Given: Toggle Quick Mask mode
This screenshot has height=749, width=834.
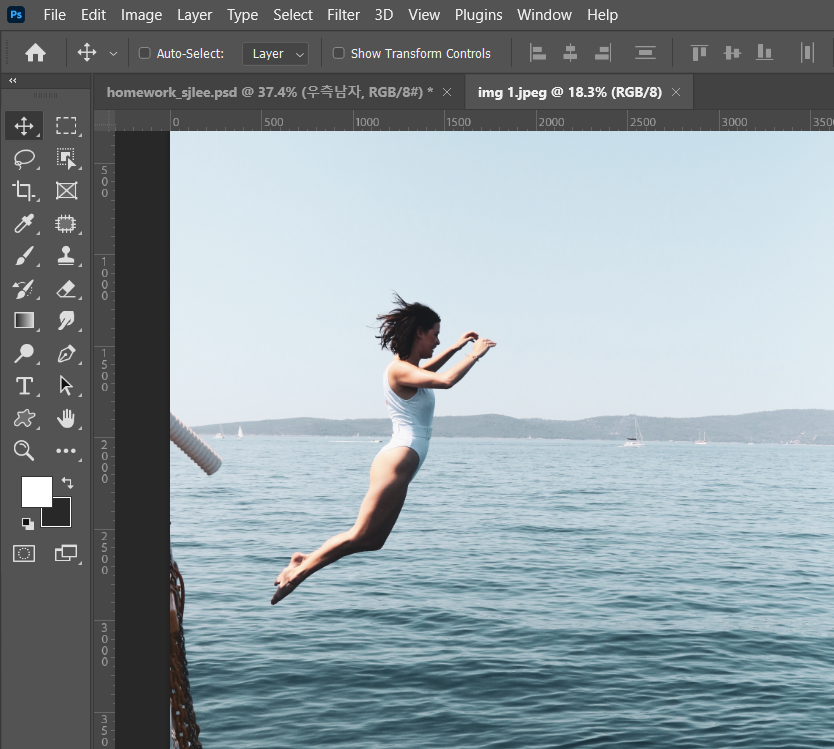Looking at the screenshot, I should [x=24, y=553].
